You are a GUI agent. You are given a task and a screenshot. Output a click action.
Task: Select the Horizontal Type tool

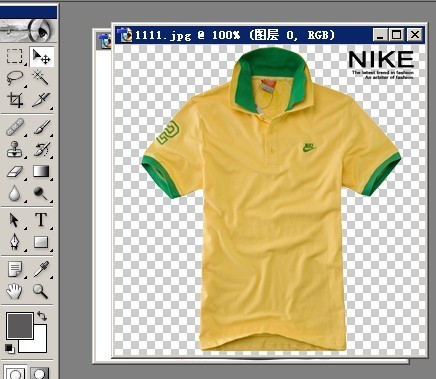[x=41, y=220]
